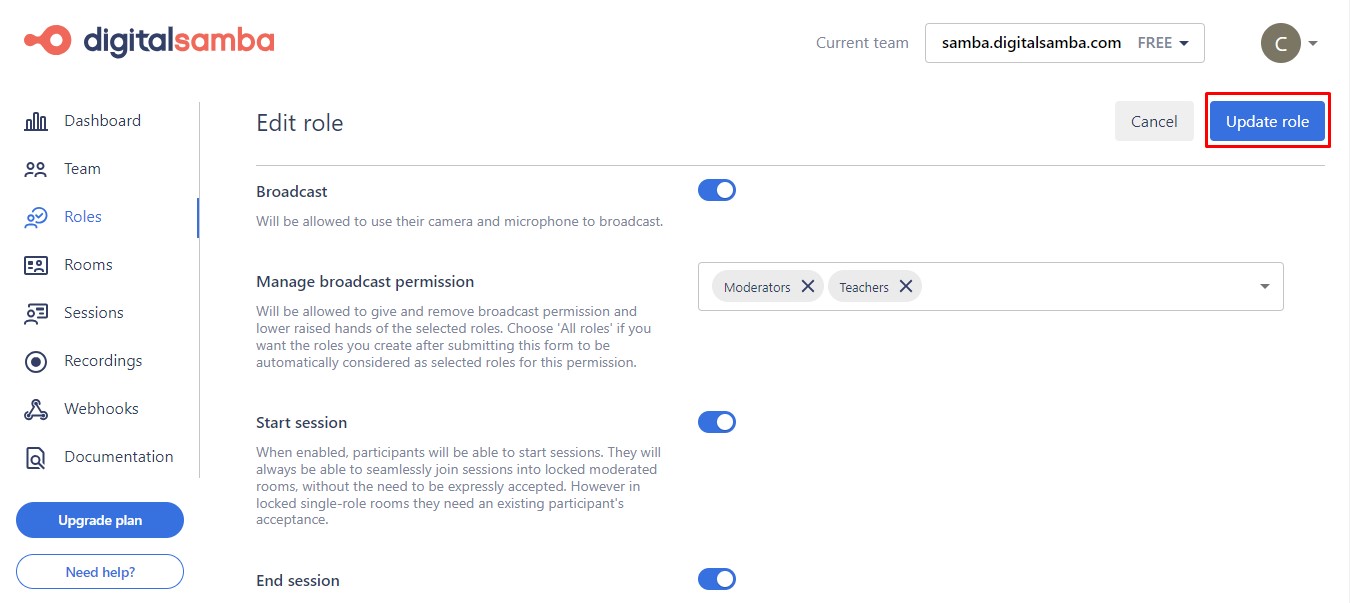
Task: Turn off the Start session toggle
Action: pos(717,421)
